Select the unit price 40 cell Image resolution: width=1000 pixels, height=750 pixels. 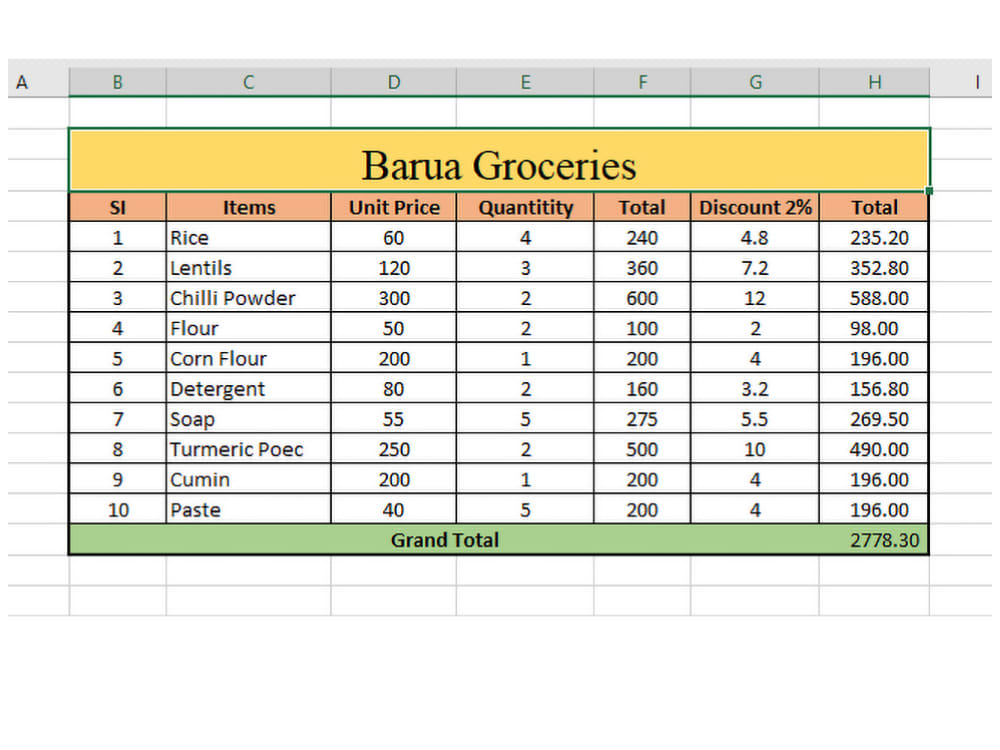pos(393,510)
